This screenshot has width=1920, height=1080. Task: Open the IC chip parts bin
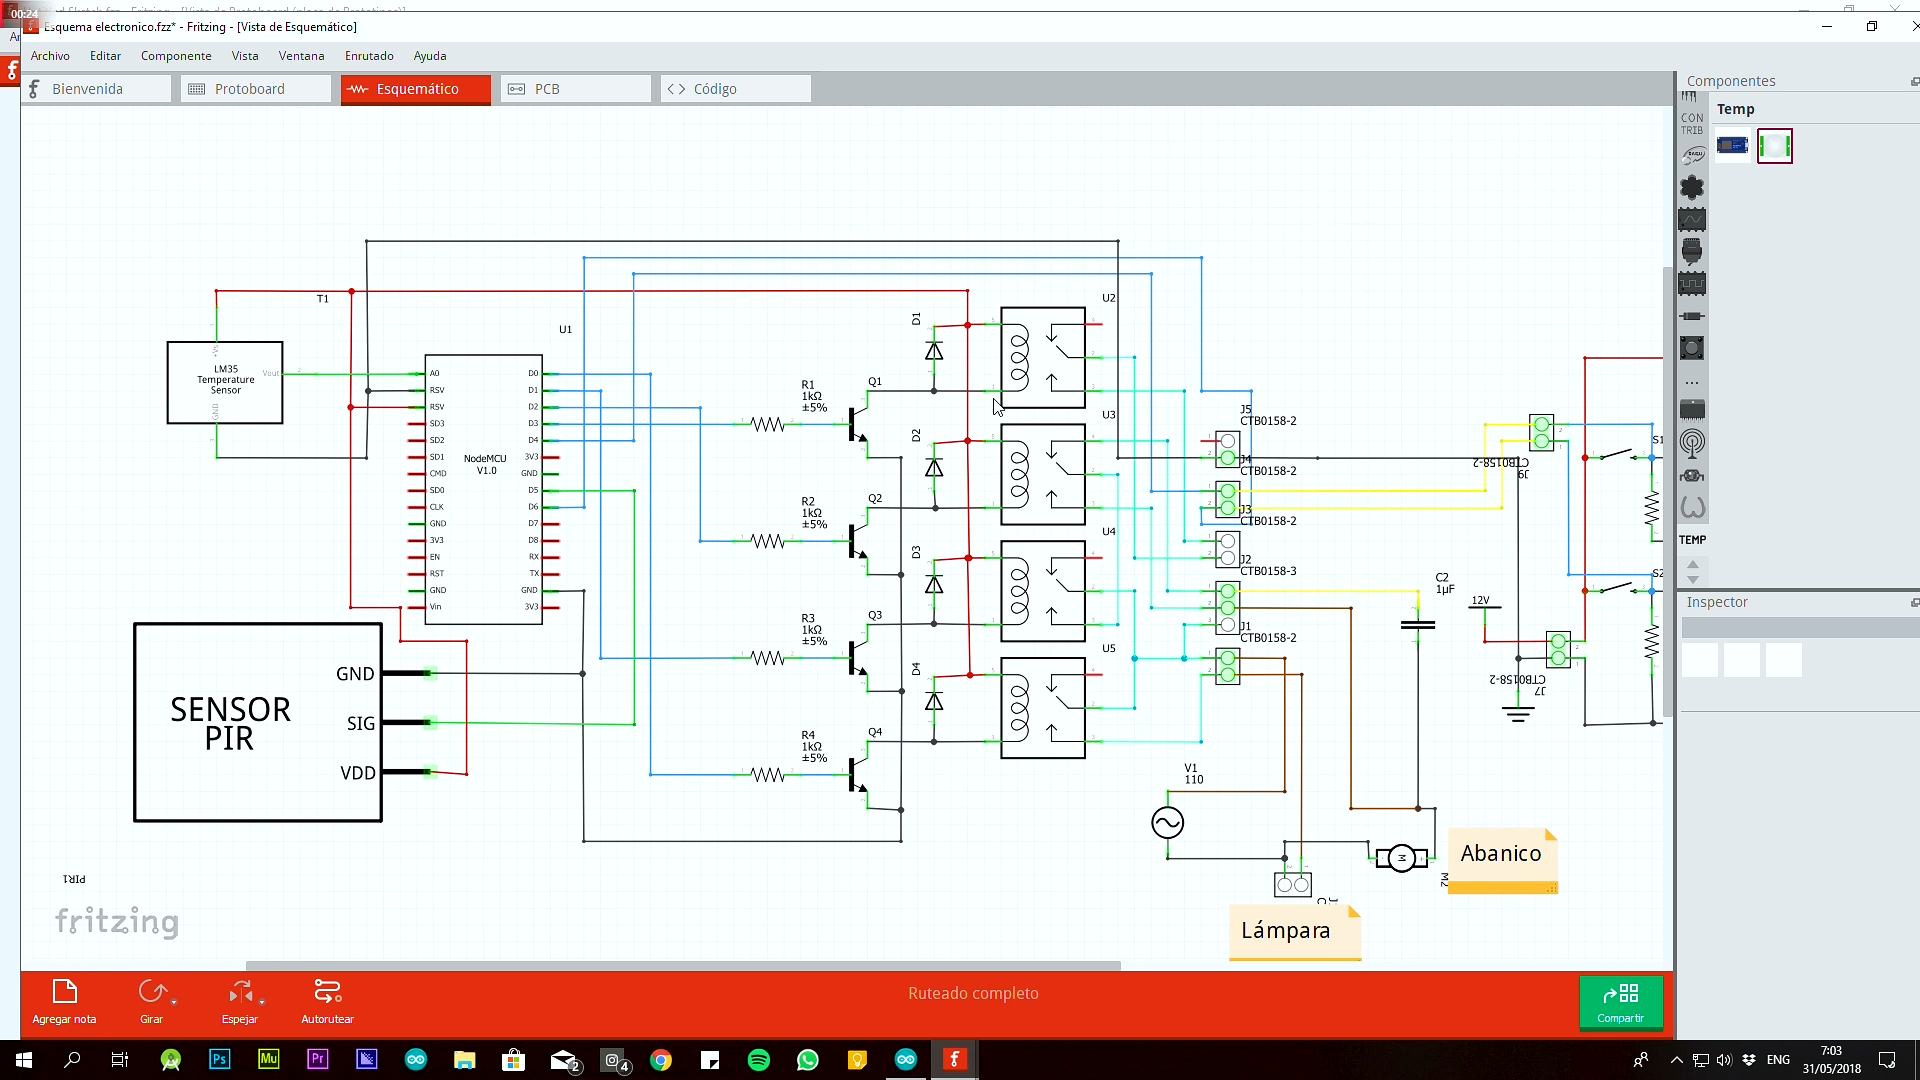pyautogui.click(x=1692, y=409)
